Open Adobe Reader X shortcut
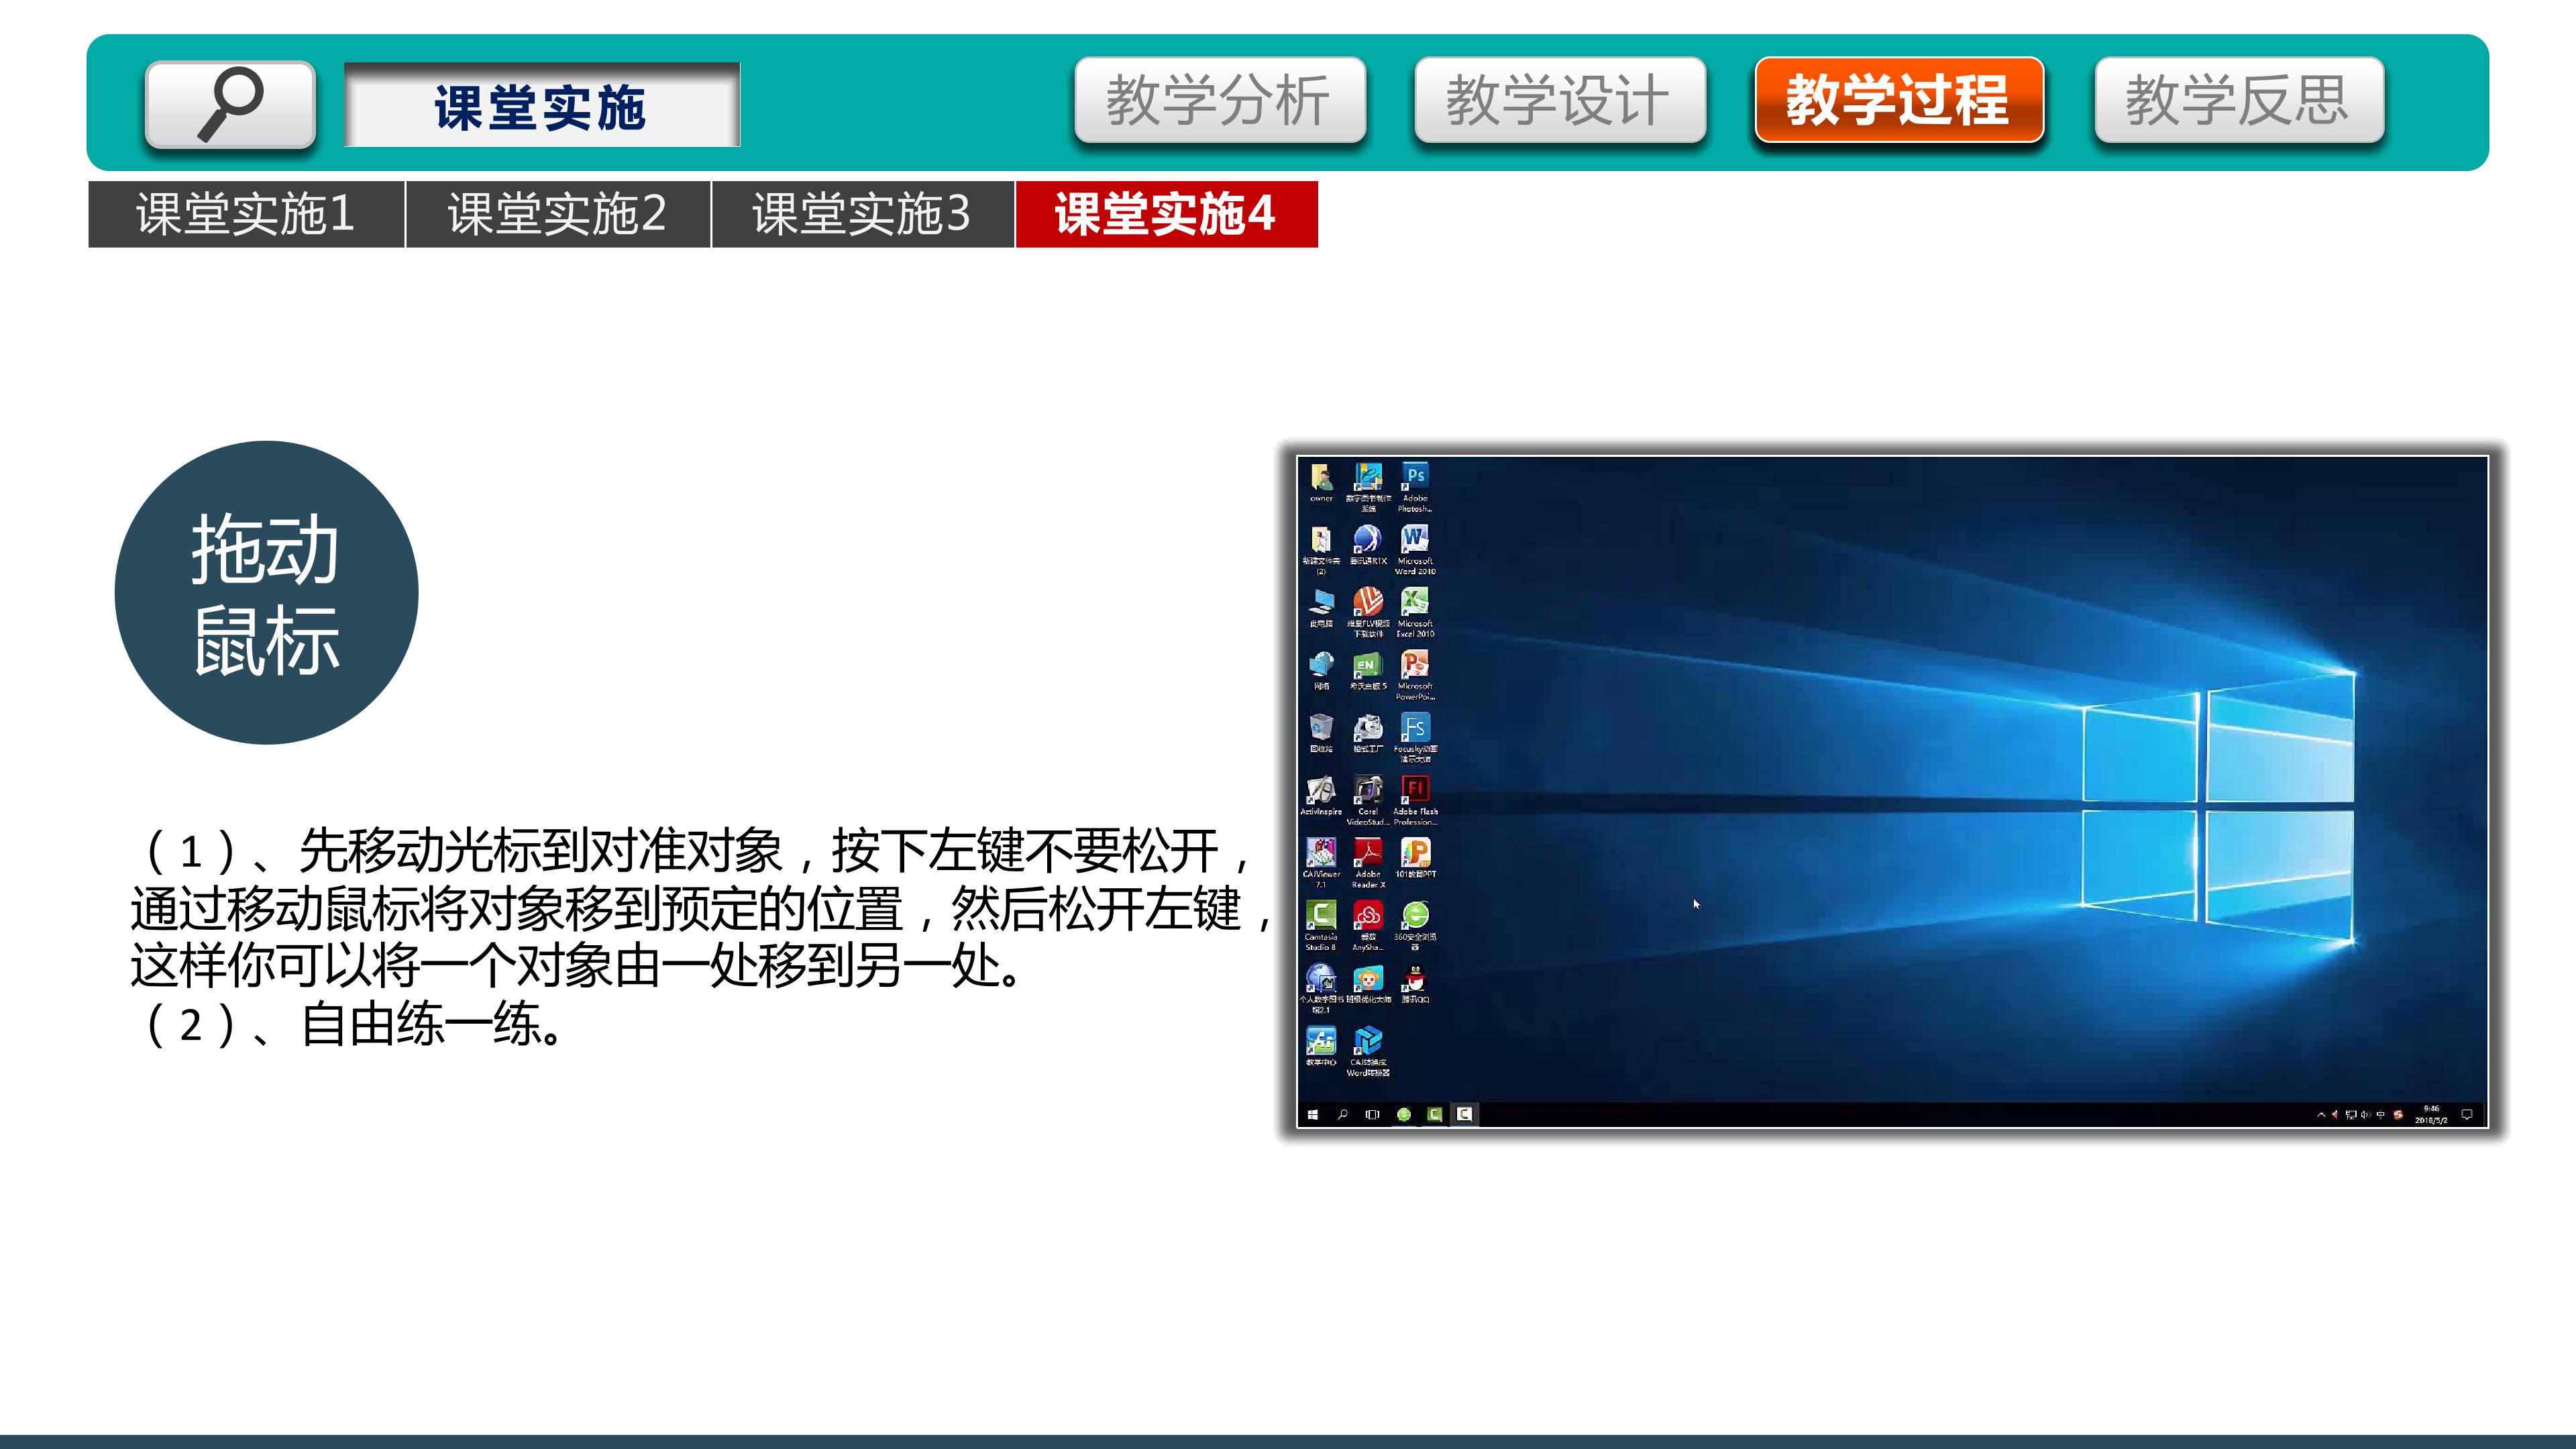This screenshot has width=2576, height=1449. coord(1367,853)
